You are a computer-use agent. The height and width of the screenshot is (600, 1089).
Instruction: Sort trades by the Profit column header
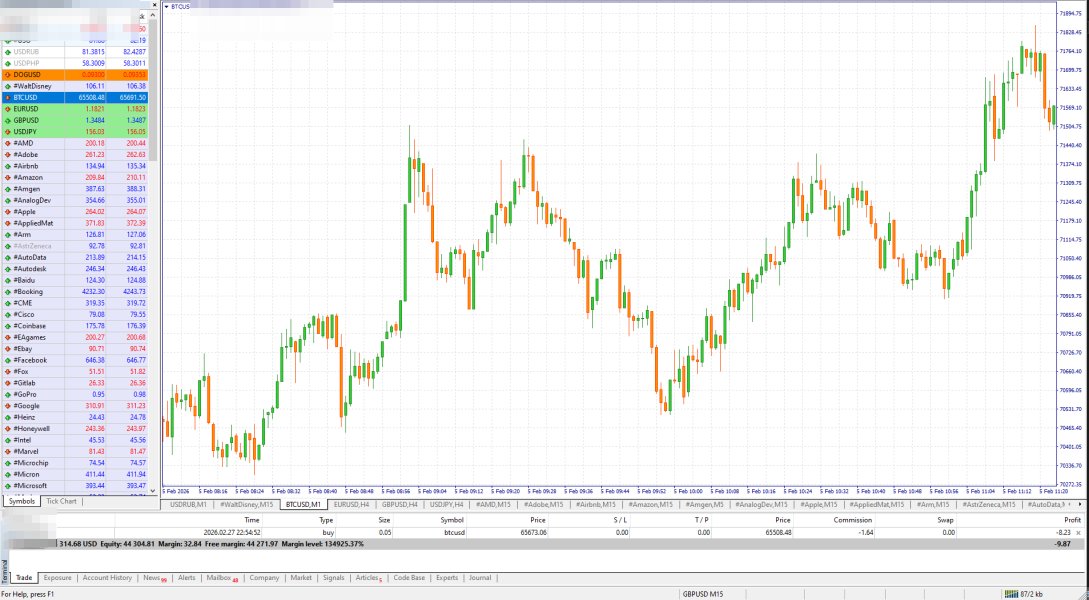(1072, 520)
